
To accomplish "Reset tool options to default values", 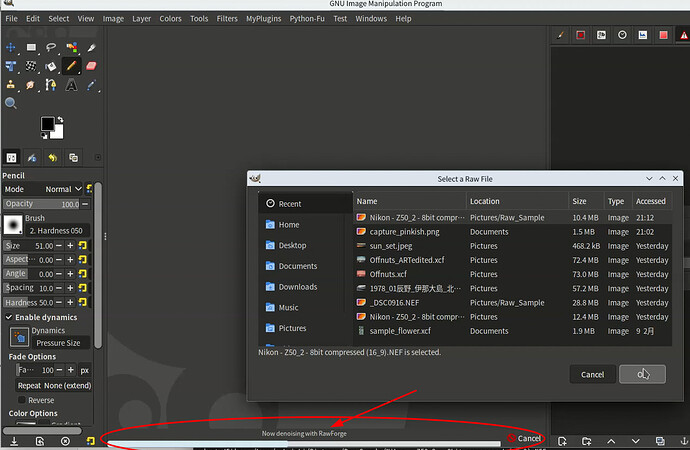I will tap(91, 441).
